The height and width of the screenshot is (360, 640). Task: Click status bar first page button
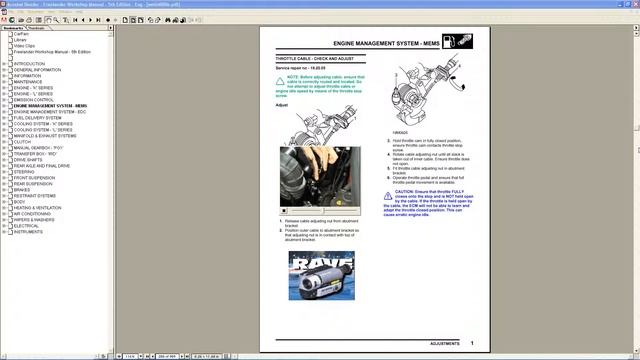click(x=147, y=356)
